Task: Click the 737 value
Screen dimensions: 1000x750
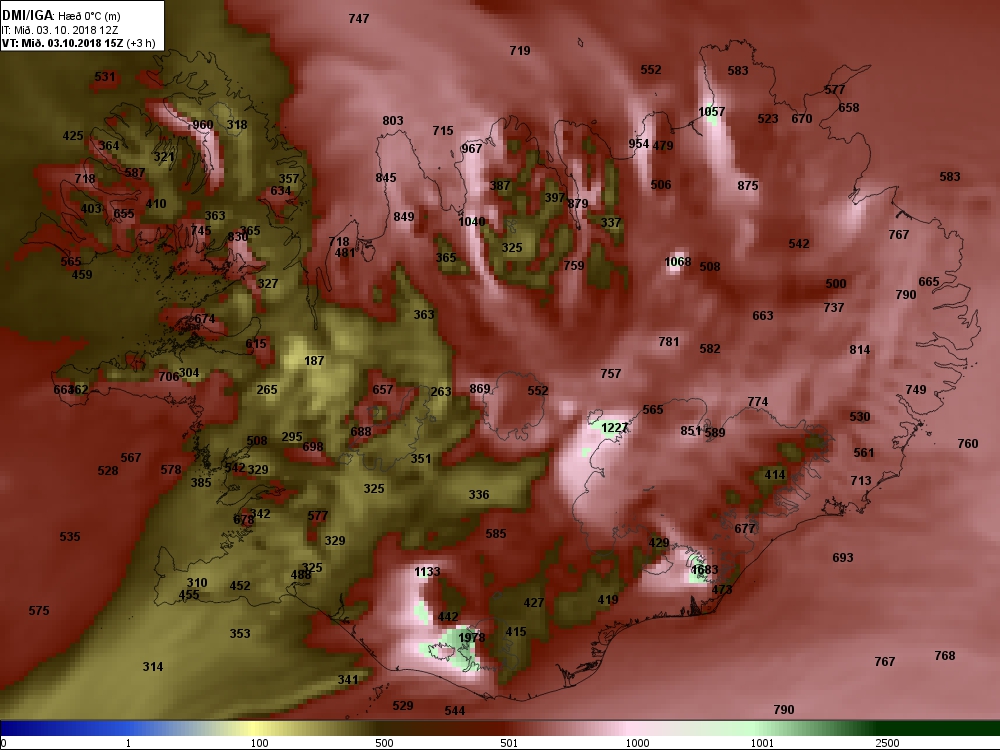Action: coord(834,307)
